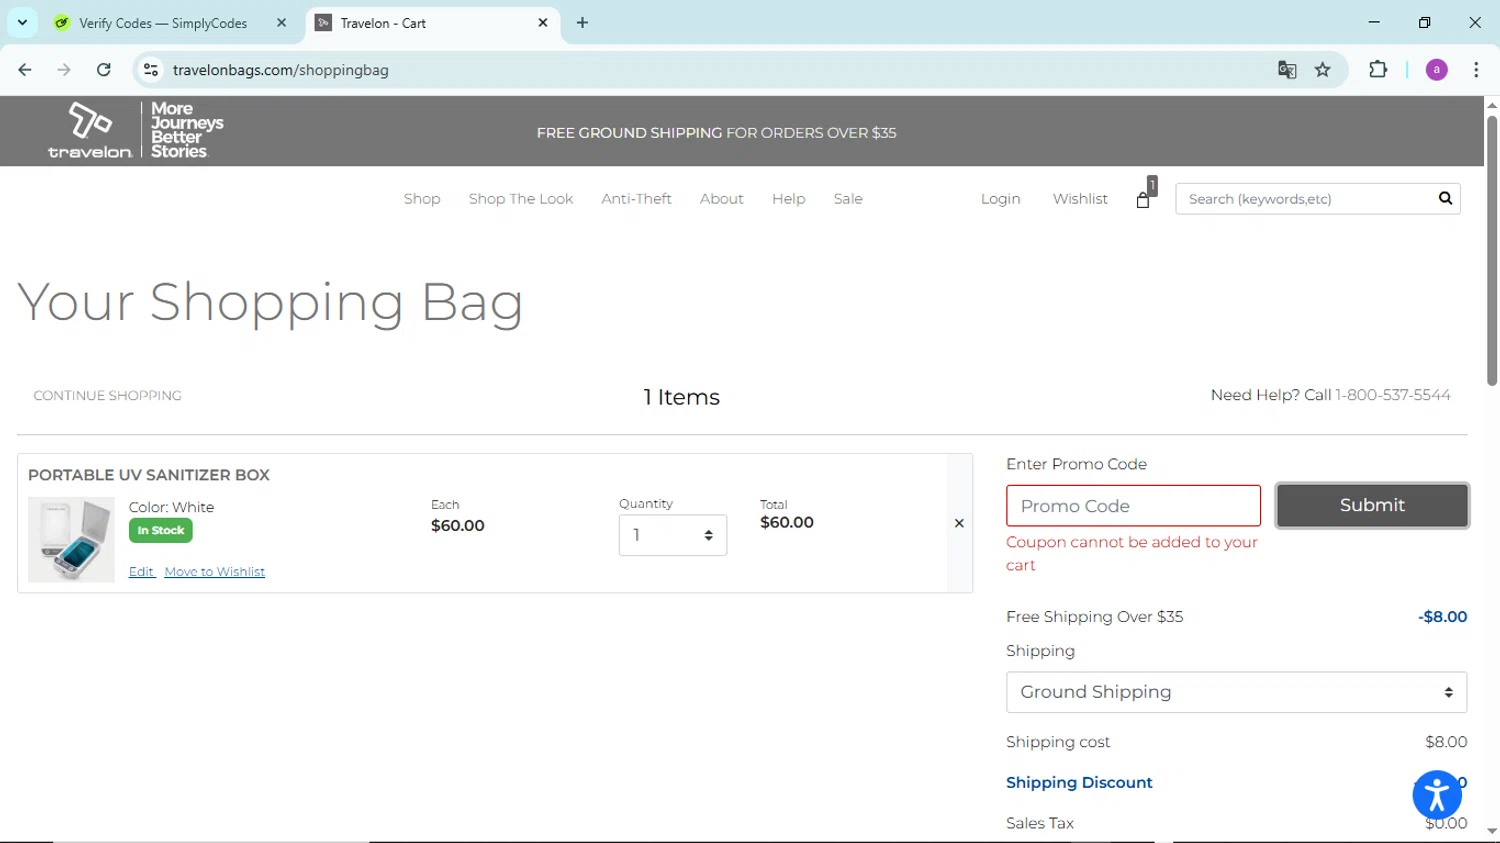Click the Shipping Discount label
The height and width of the screenshot is (843, 1500).
tap(1079, 782)
